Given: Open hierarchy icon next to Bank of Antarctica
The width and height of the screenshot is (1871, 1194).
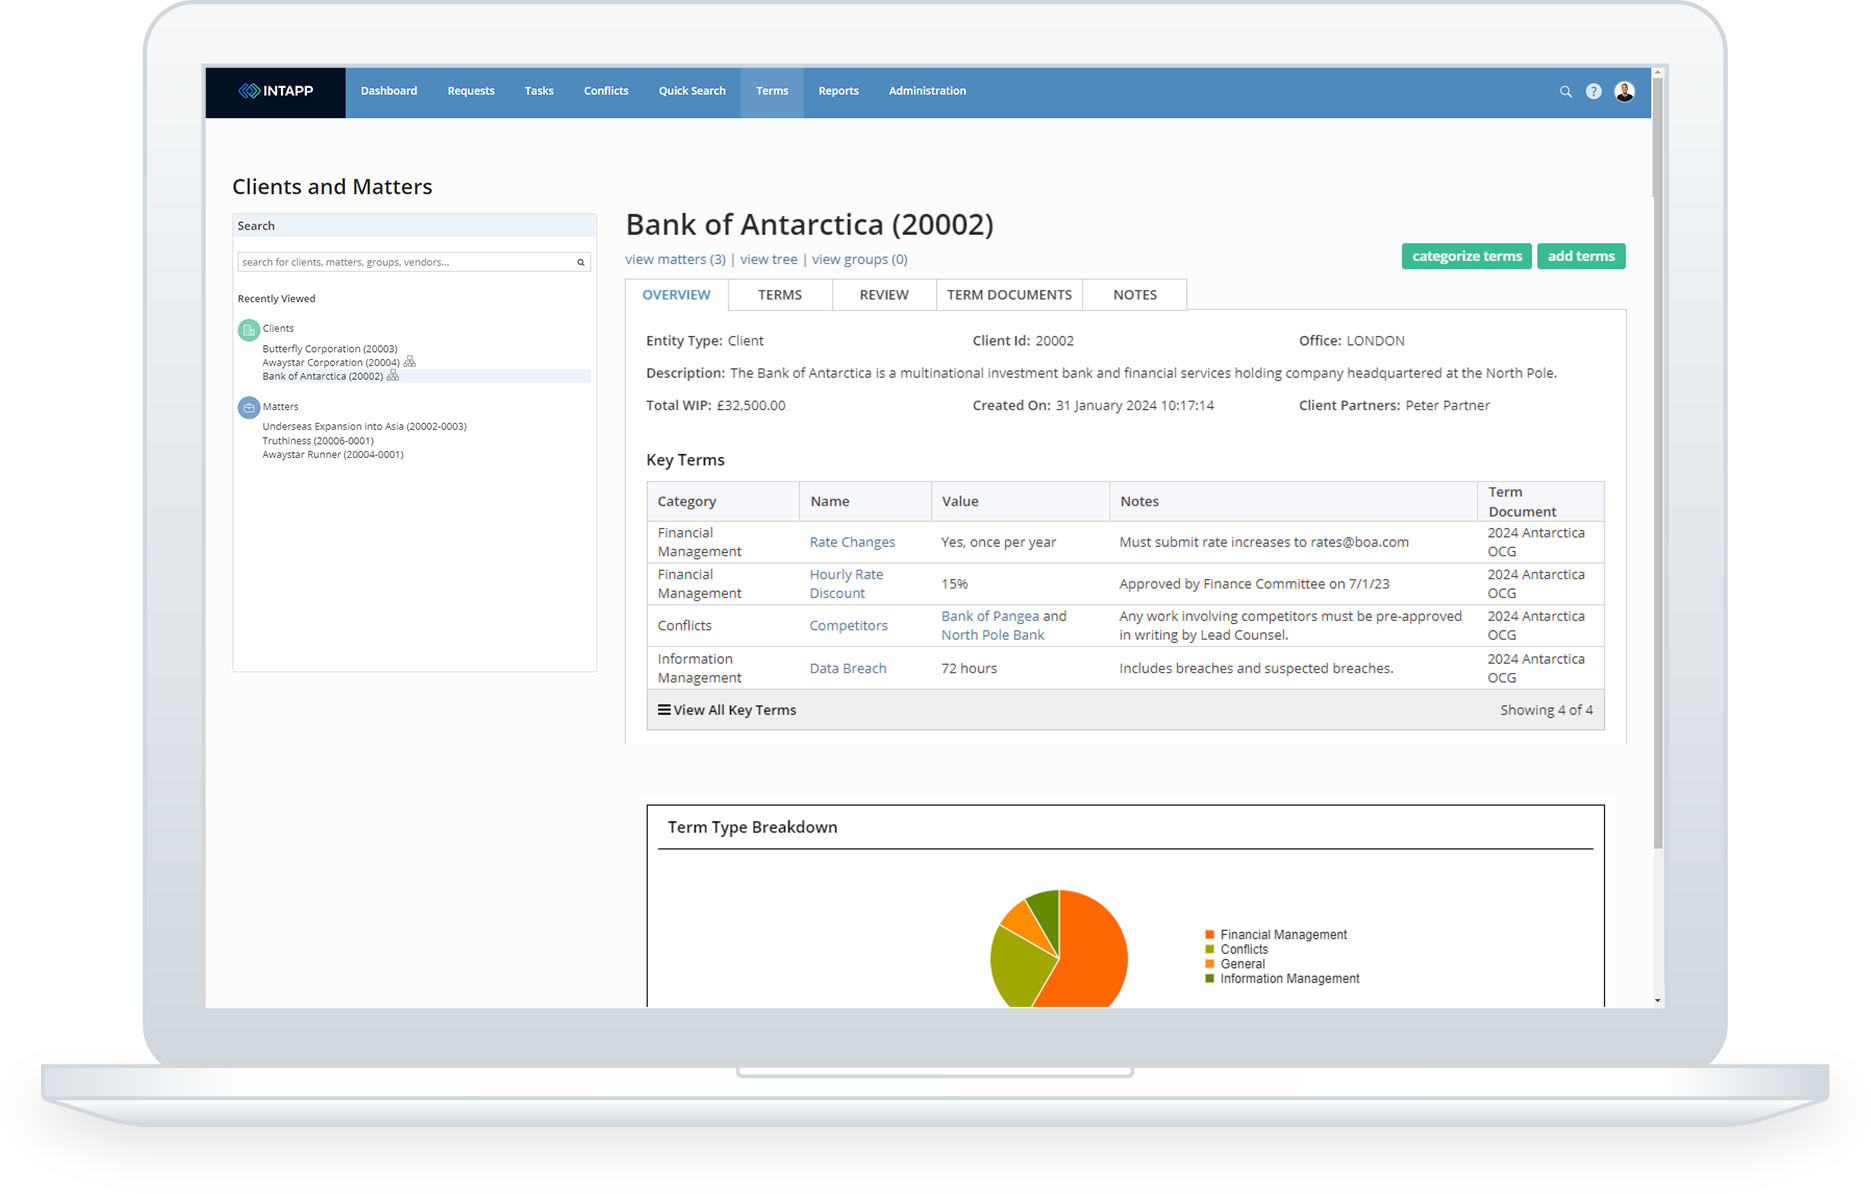Looking at the screenshot, I should coord(392,375).
